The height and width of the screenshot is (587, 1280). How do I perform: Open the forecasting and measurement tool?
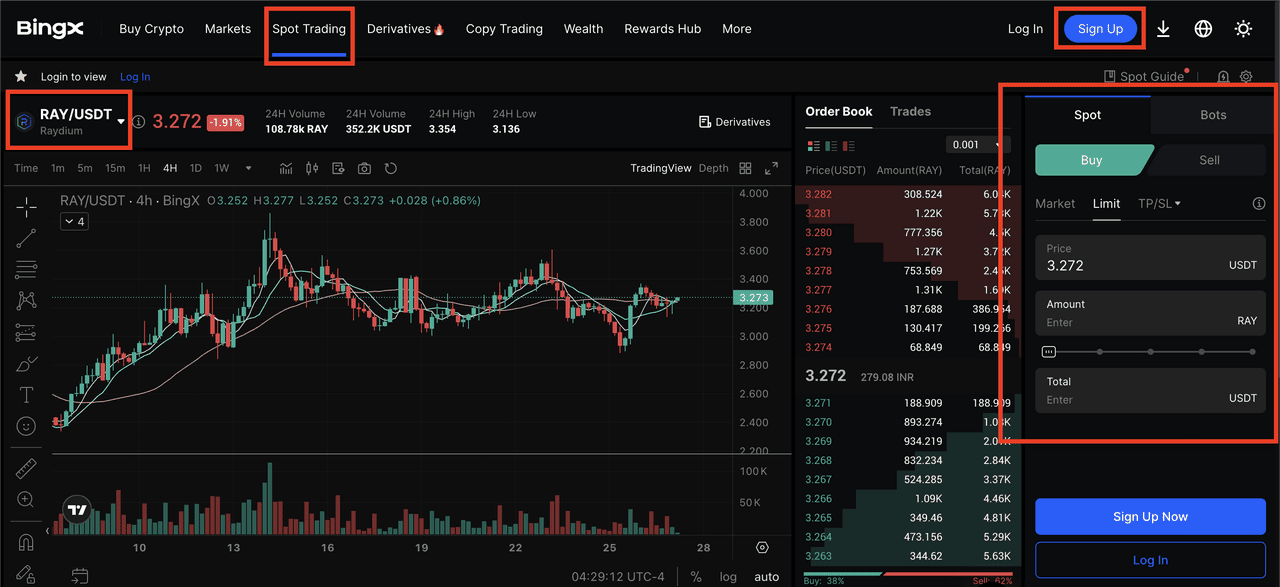27,331
